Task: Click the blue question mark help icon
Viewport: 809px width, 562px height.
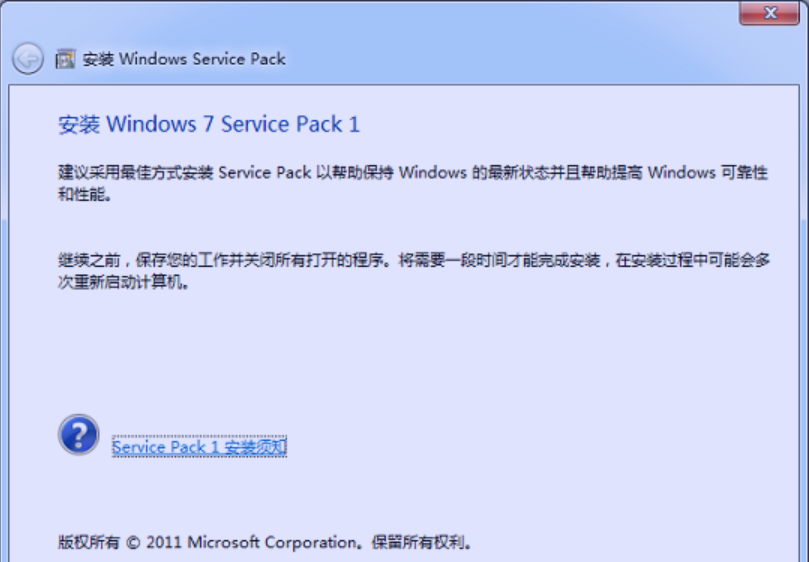Action: [79, 435]
